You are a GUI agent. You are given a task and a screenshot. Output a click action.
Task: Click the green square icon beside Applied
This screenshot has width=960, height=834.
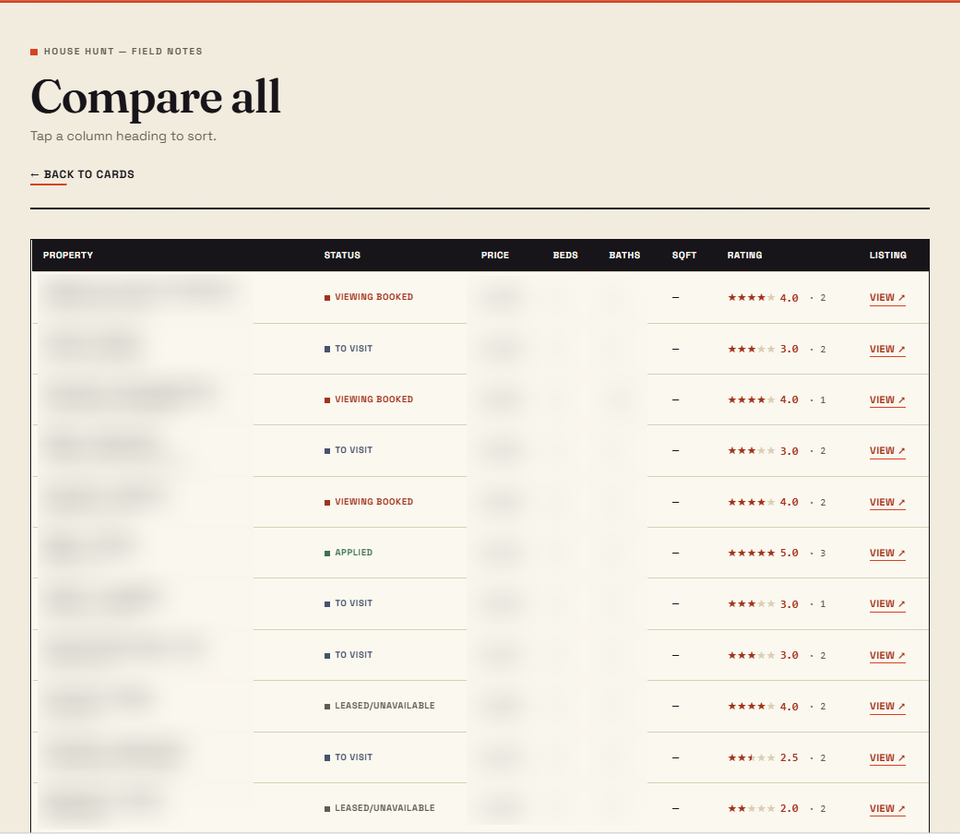point(327,553)
